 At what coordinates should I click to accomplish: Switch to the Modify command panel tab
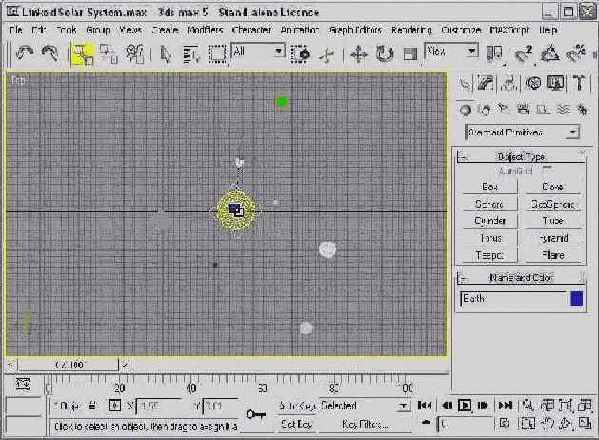(x=486, y=83)
